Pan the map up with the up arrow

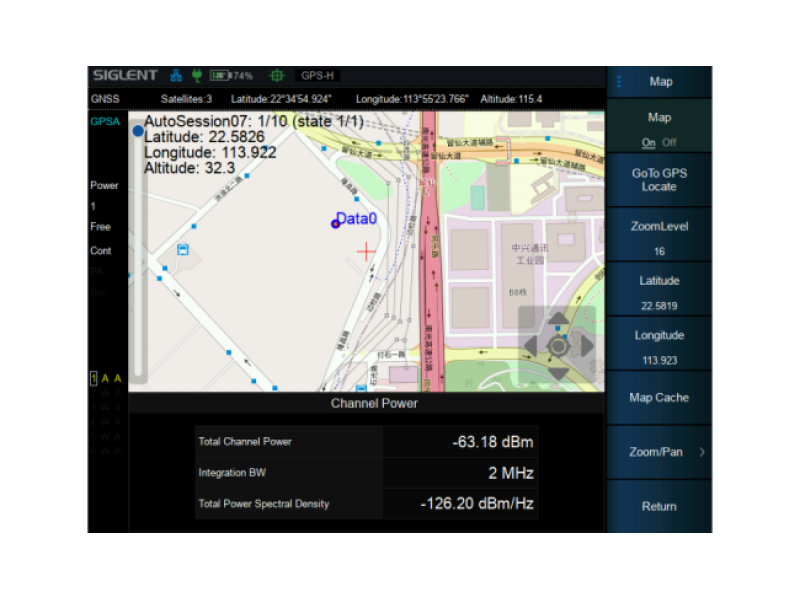tap(558, 318)
